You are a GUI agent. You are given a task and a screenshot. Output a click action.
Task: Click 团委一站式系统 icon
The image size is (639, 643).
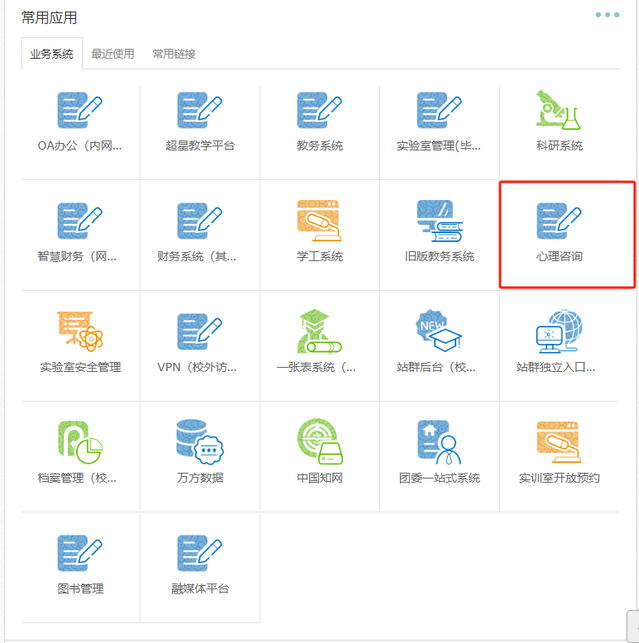439,442
